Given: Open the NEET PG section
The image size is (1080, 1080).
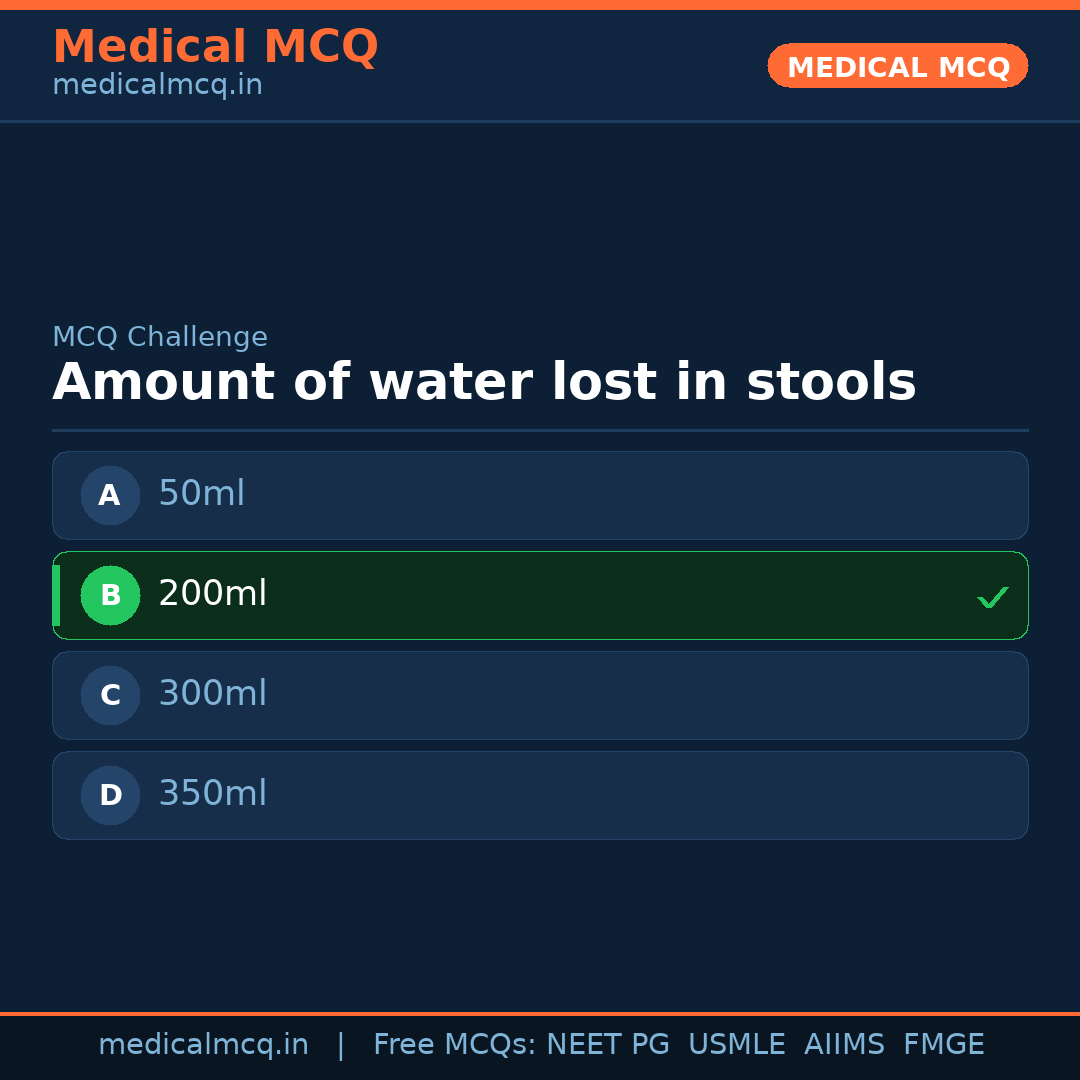Looking at the screenshot, I should (607, 1043).
